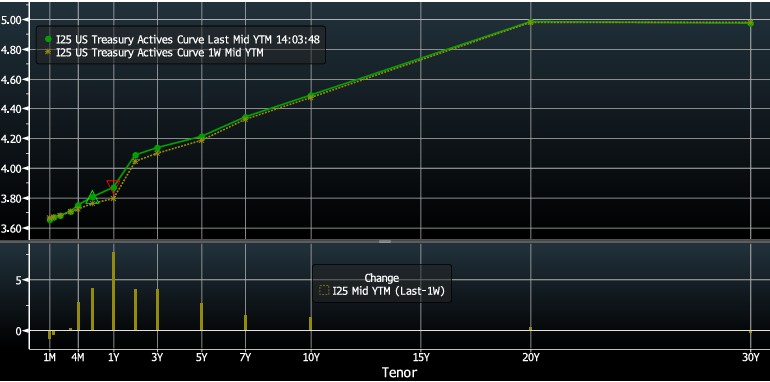The image size is (770, 382).
Task: Click the 30Y data point on the yield curve
Action: click(750, 23)
